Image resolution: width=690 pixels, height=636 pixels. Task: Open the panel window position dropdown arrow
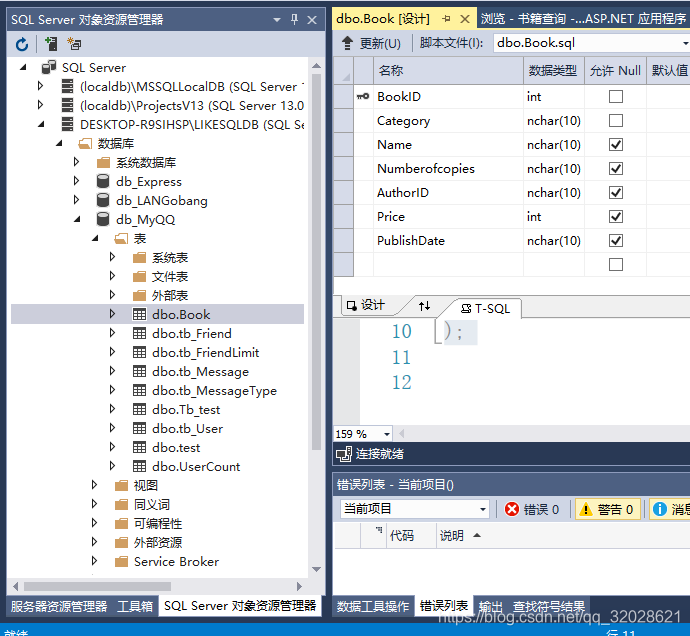point(277,20)
